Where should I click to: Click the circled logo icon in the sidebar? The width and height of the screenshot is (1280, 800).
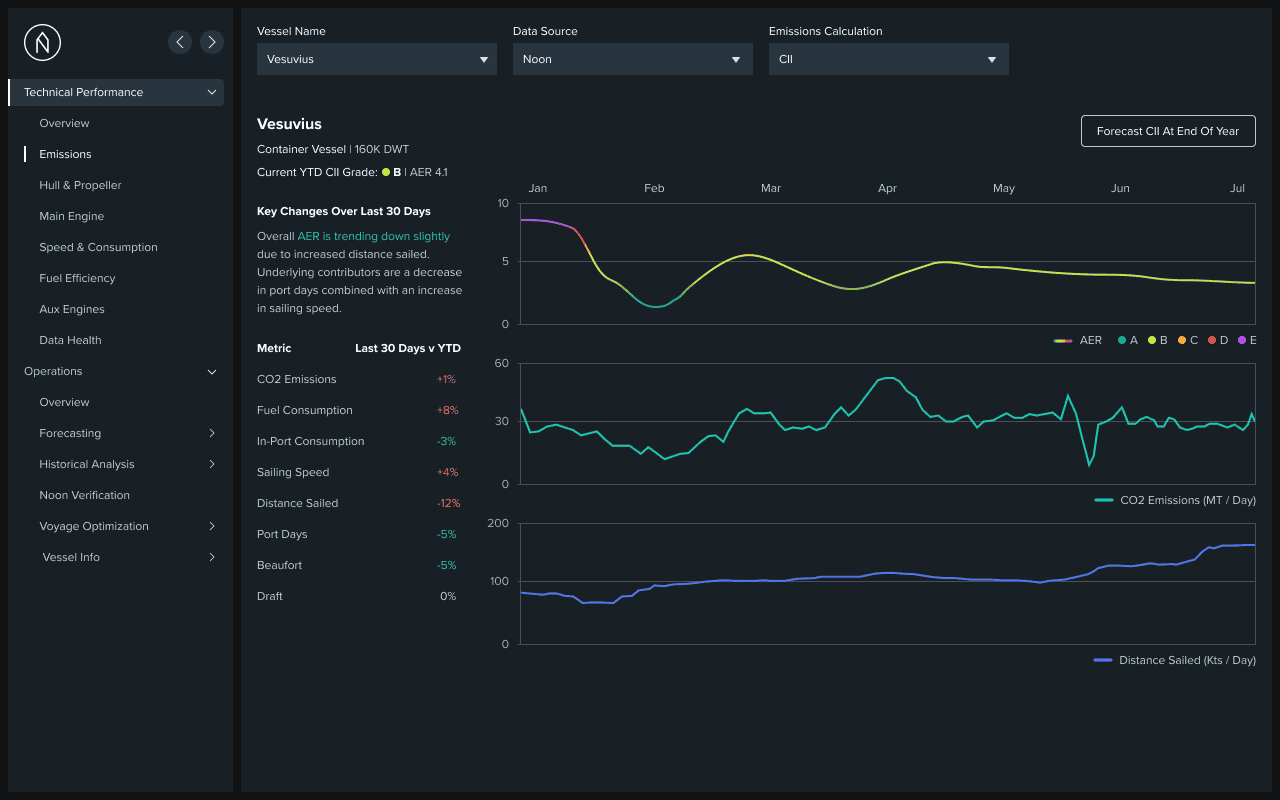[x=41, y=42]
